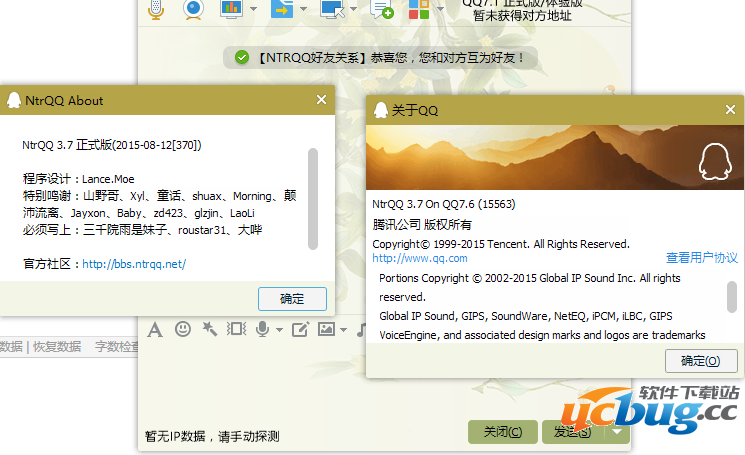Viewport: 745px width, 455px height.
Task: Open font settings with the A icon
Action: click(x=155, y=328)
